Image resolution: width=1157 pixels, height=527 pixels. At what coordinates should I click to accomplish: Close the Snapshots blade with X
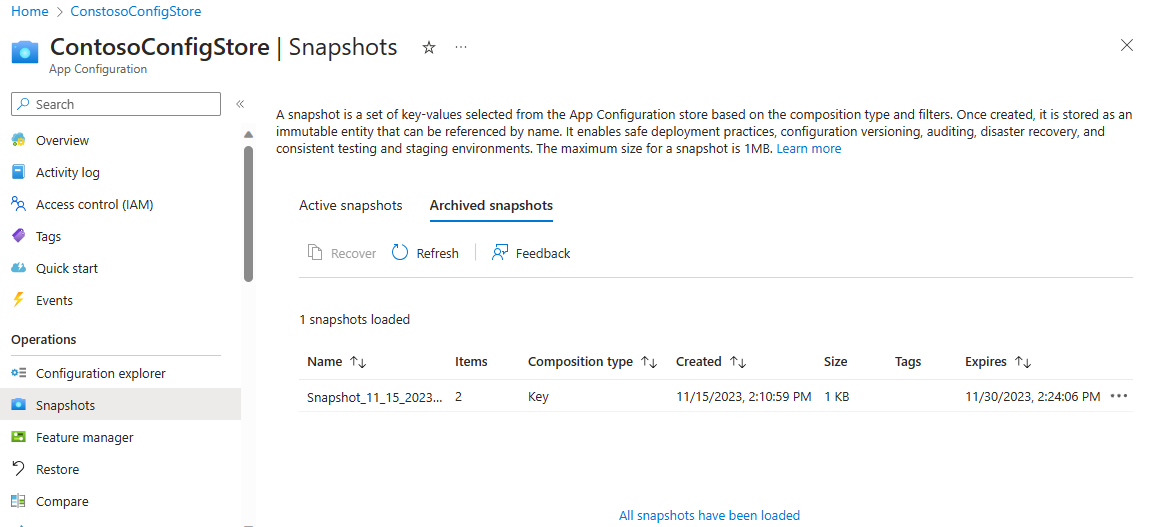(x=1127, y=46)
